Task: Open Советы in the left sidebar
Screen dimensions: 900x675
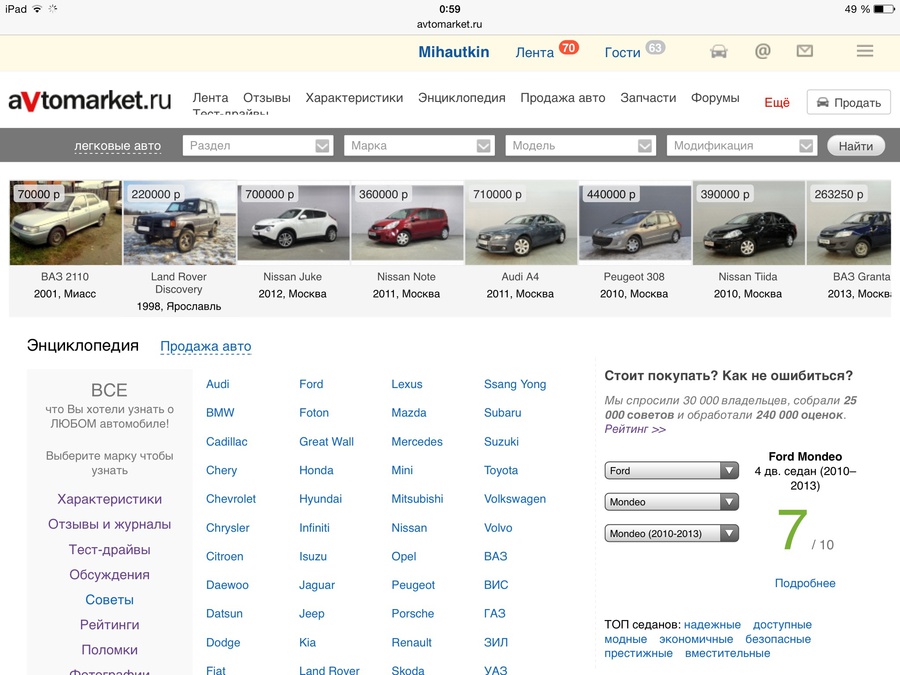Action: (x=110, y=600)
